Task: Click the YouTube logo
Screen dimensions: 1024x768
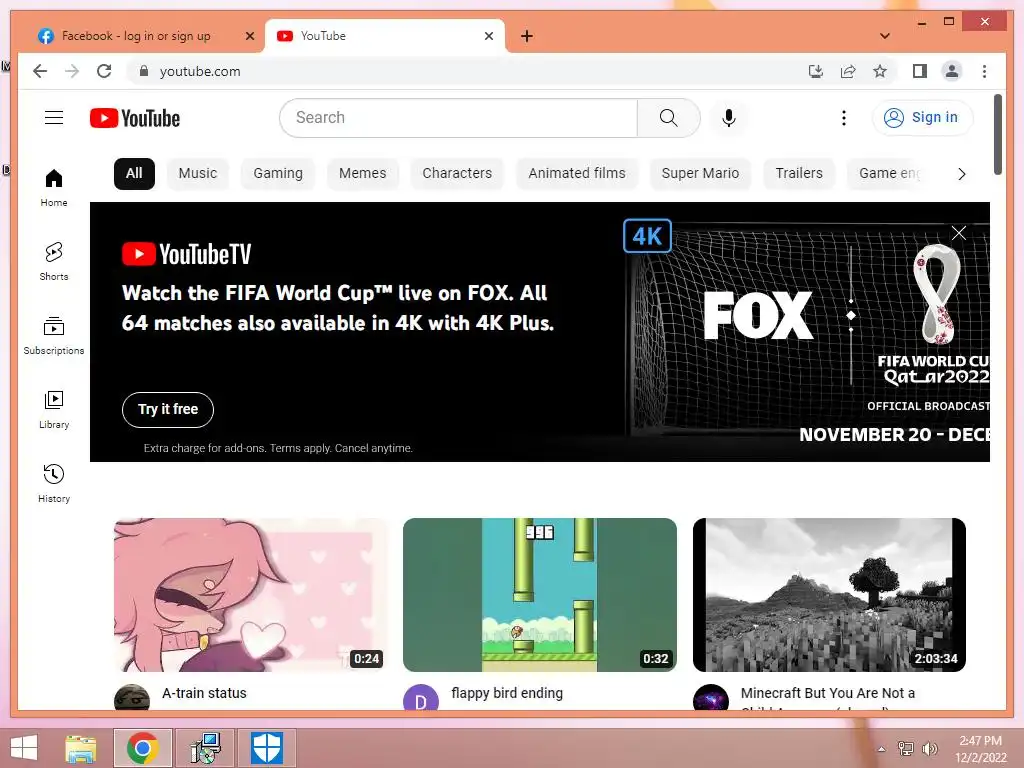Action: [x=135, y=118]
